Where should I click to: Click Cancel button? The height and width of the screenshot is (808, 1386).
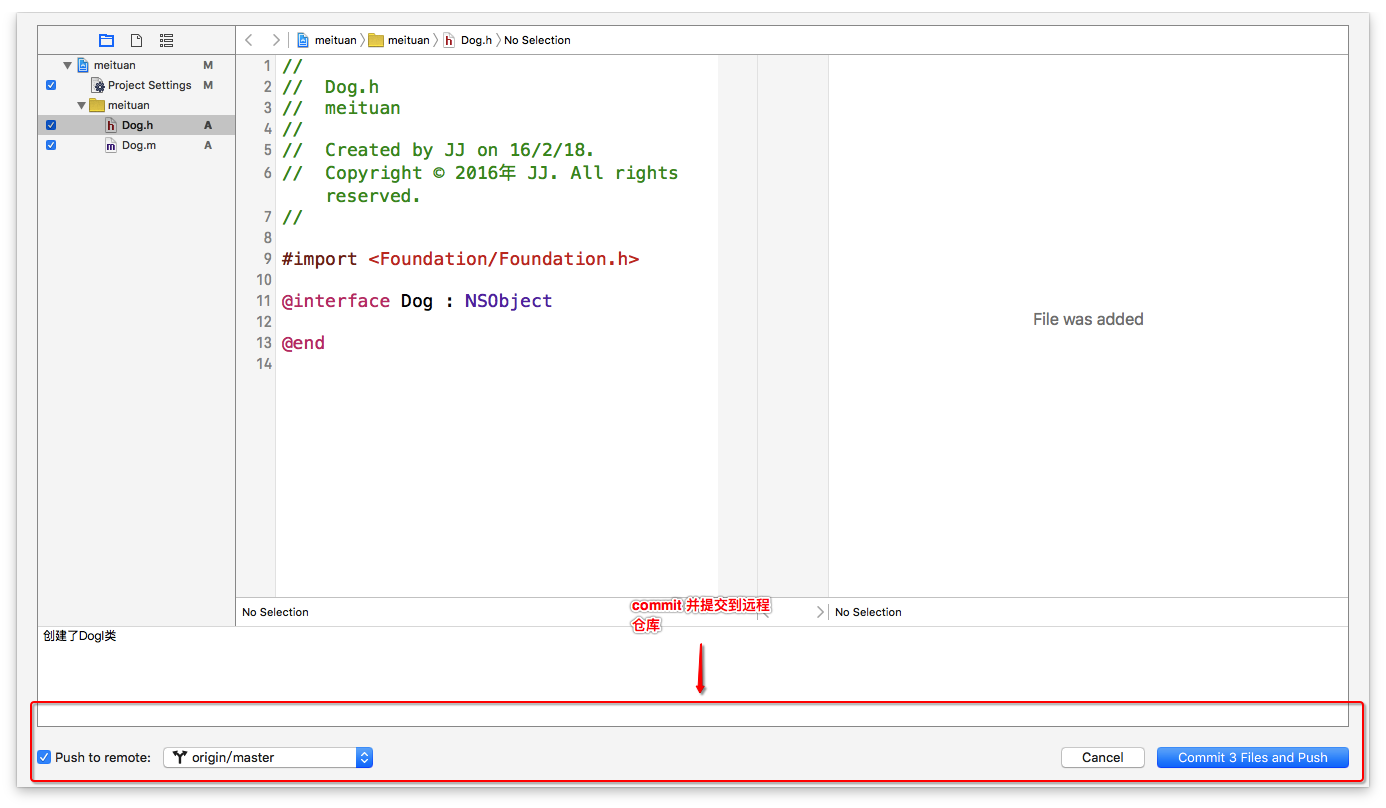point(1103,757)
